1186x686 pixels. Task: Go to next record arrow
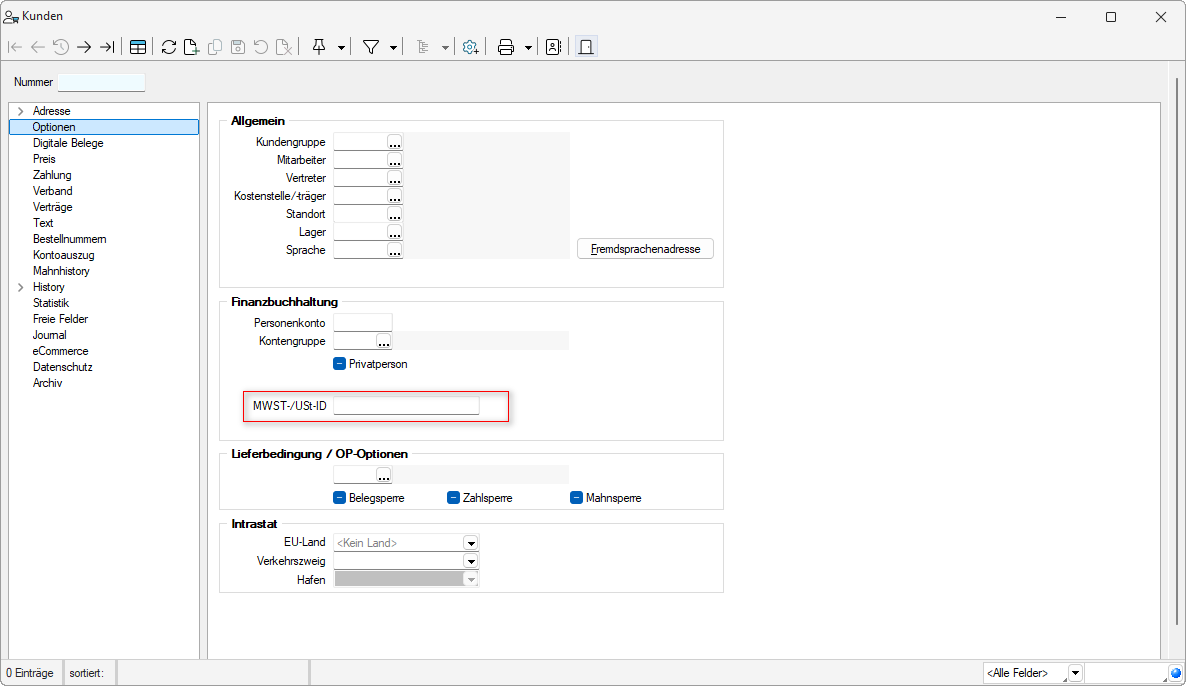click(84, 47)
